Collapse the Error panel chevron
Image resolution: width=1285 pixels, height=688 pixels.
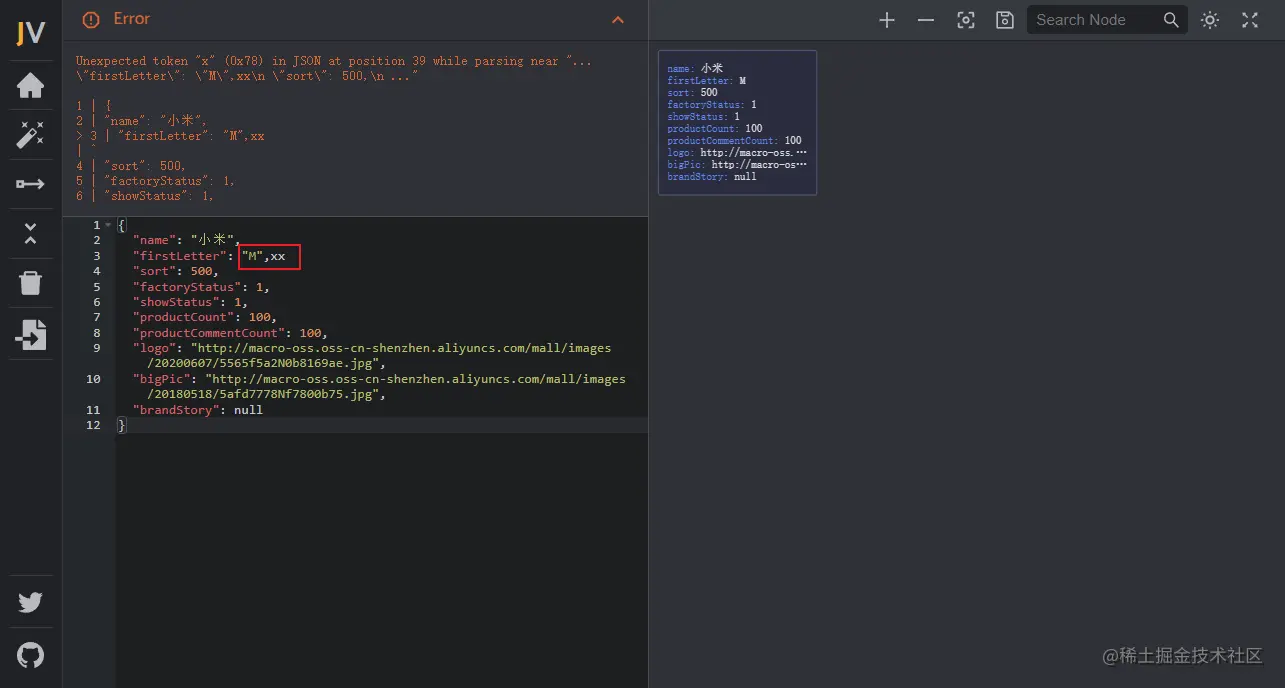click(x=618, y=20)
